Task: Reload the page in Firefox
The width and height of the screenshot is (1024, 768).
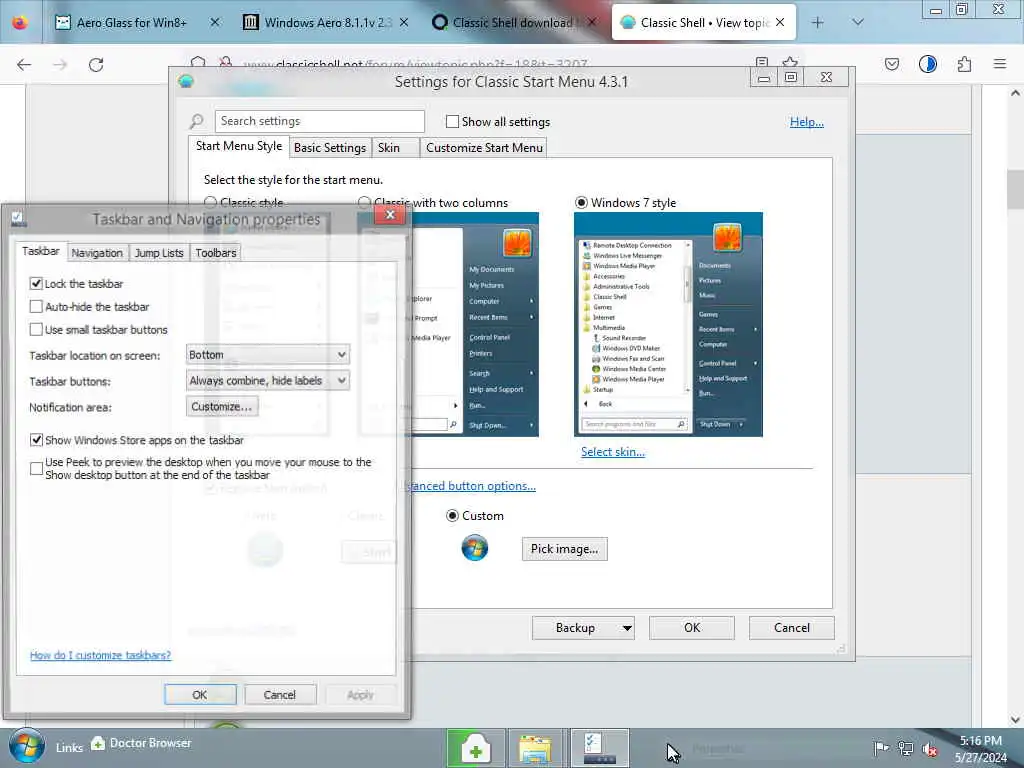Action: coord(96,65)
